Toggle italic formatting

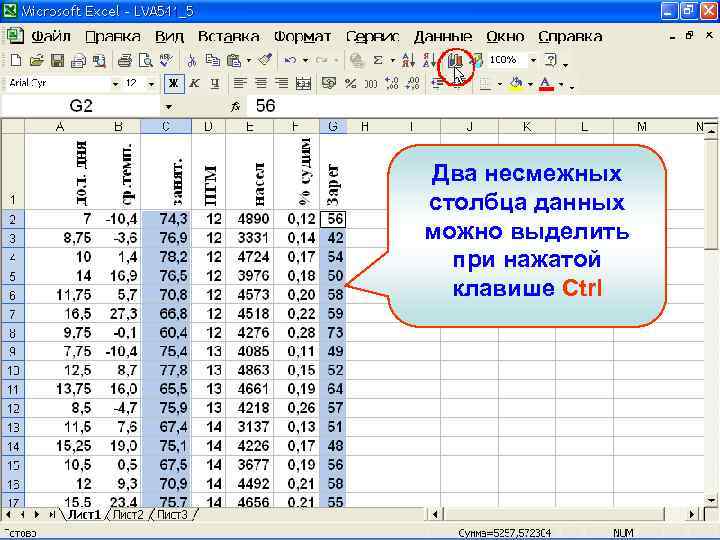(x=194, y=83)
